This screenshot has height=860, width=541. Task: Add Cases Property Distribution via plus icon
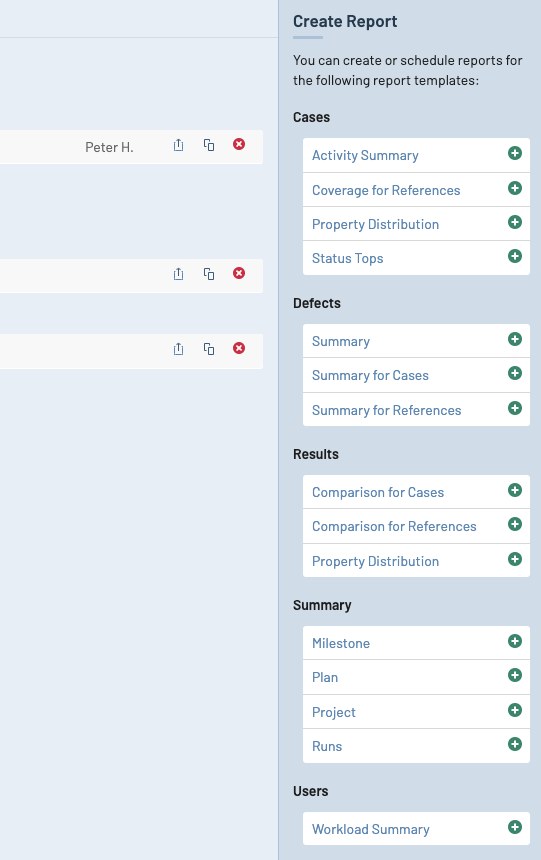point(515,222)
